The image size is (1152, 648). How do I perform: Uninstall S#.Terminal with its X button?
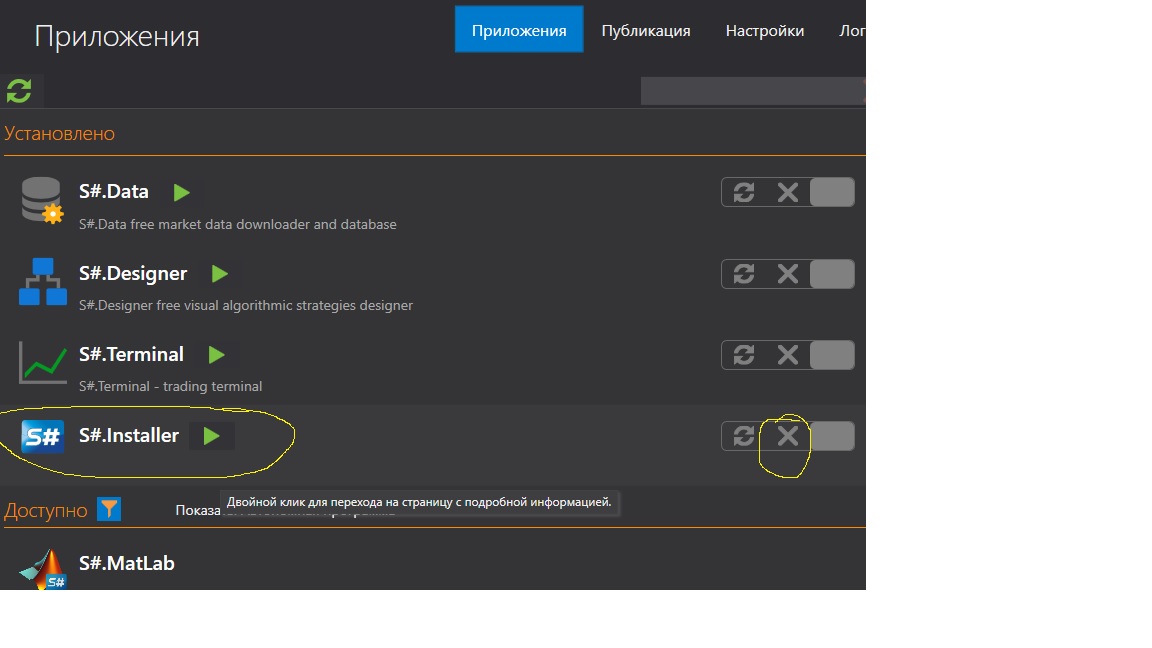point(788,355)
